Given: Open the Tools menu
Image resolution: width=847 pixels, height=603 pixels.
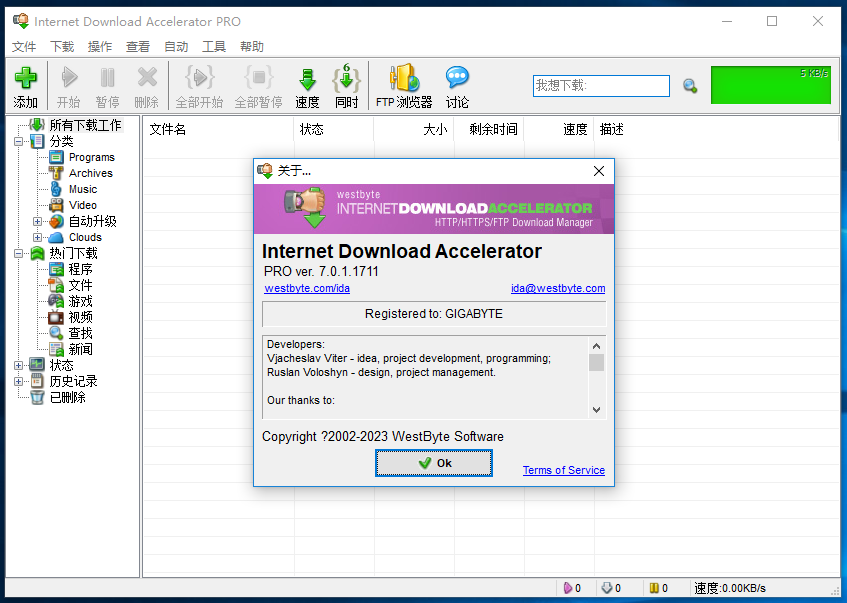Looking at the screenshot, I should pos(214,46).
